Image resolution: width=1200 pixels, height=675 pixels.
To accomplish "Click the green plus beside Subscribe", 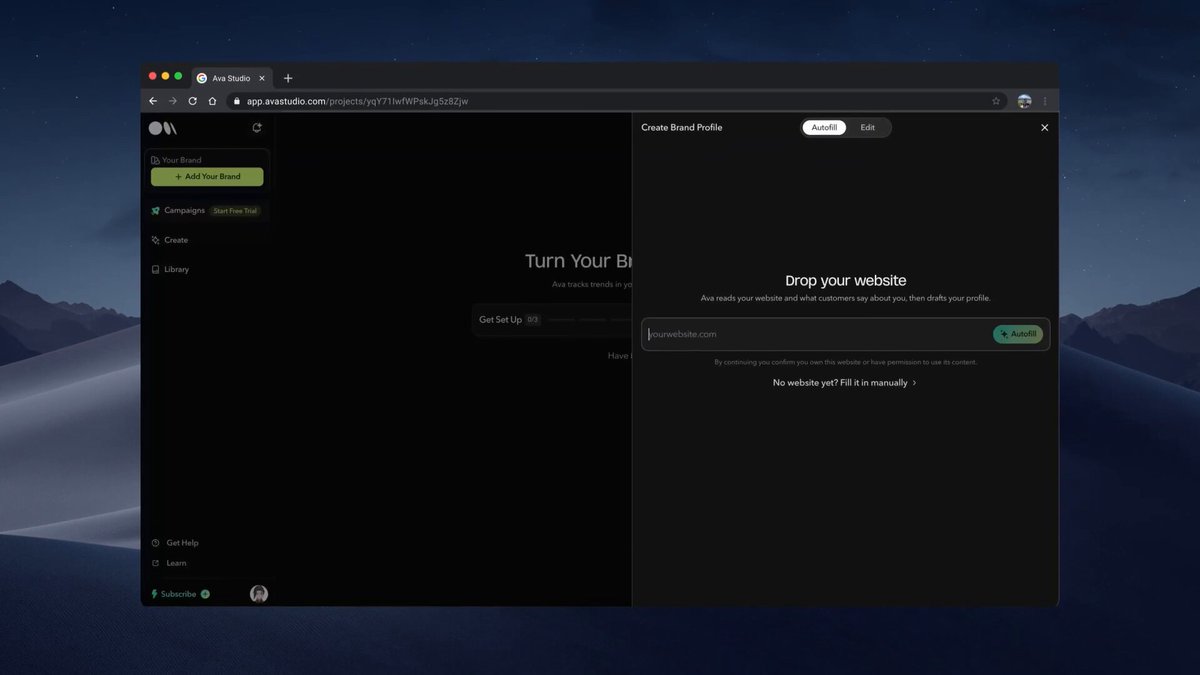I will click(205, 594).
